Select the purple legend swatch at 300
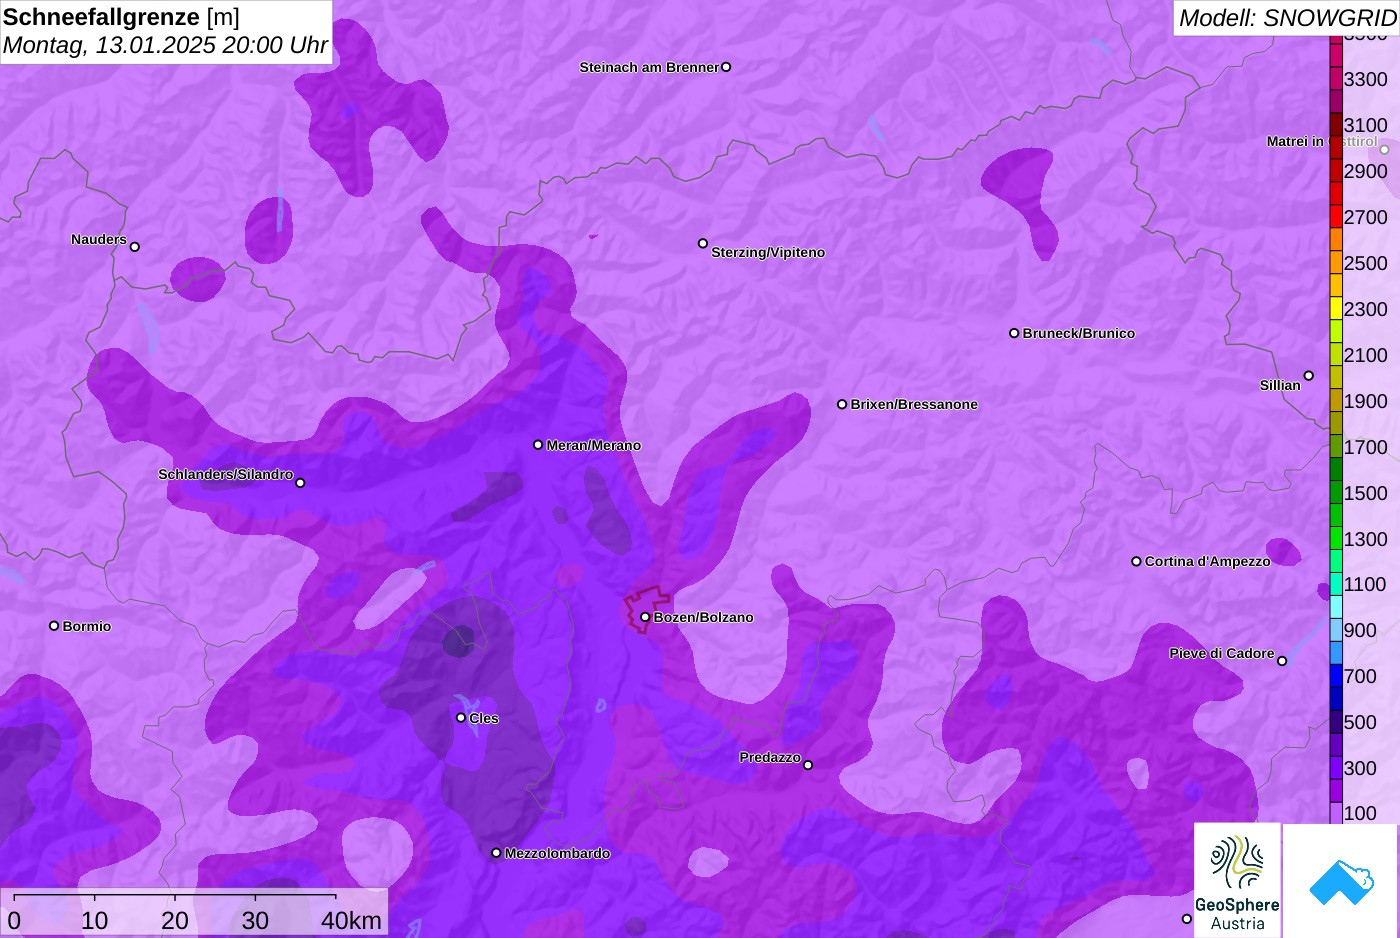Image resolution: width=1400 pixels, height=938 pixels. pyautogui.click(x=1336, y=768)
